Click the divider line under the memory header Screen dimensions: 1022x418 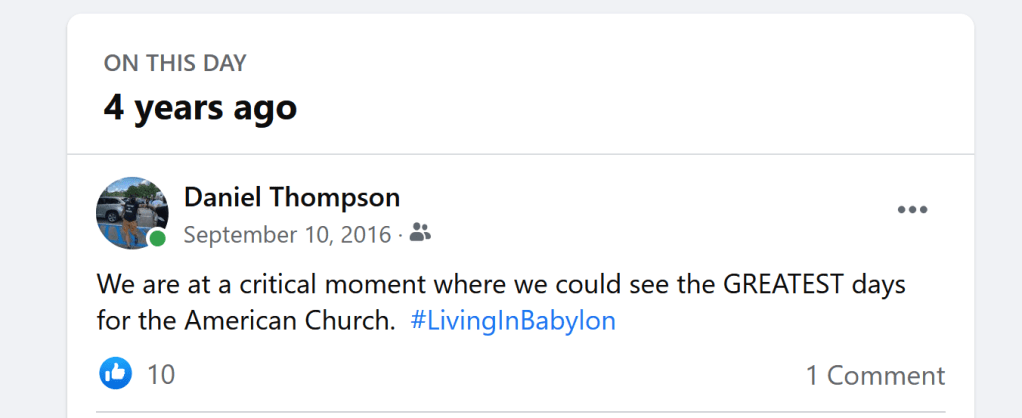pos(520,154)
